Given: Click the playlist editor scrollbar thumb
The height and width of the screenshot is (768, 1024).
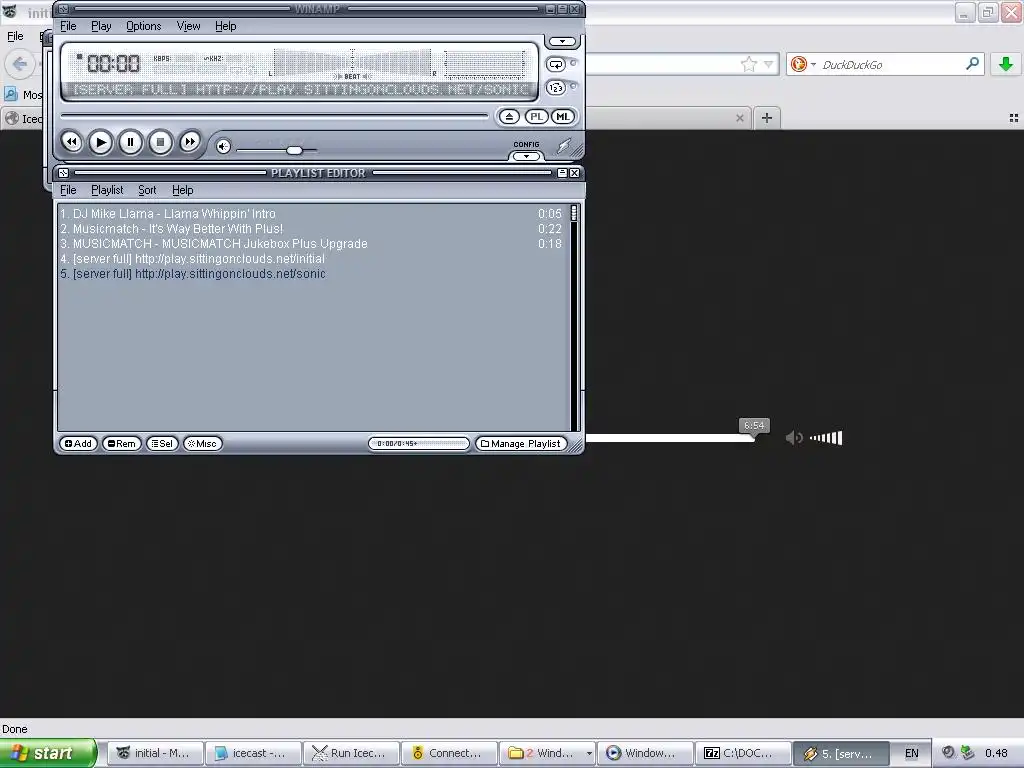Looking at the screenshot, I should [x=574, y=212].
